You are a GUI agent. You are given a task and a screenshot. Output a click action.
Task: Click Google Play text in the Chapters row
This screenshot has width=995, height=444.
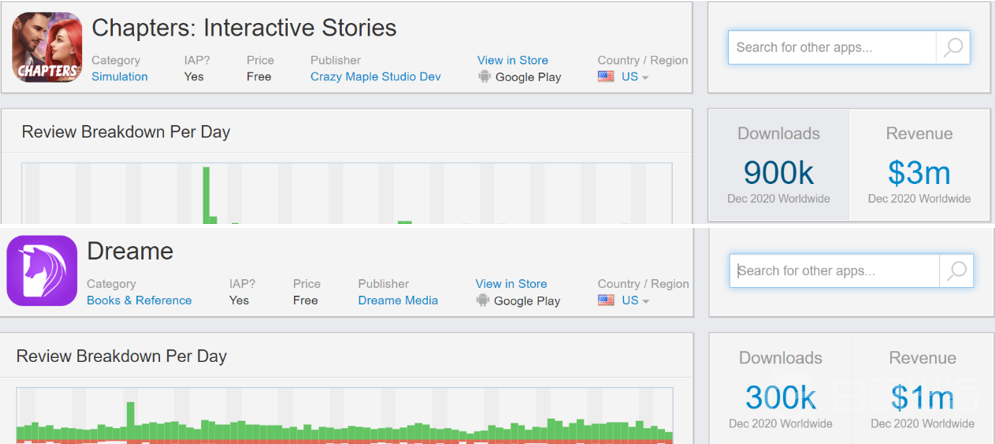528,77
